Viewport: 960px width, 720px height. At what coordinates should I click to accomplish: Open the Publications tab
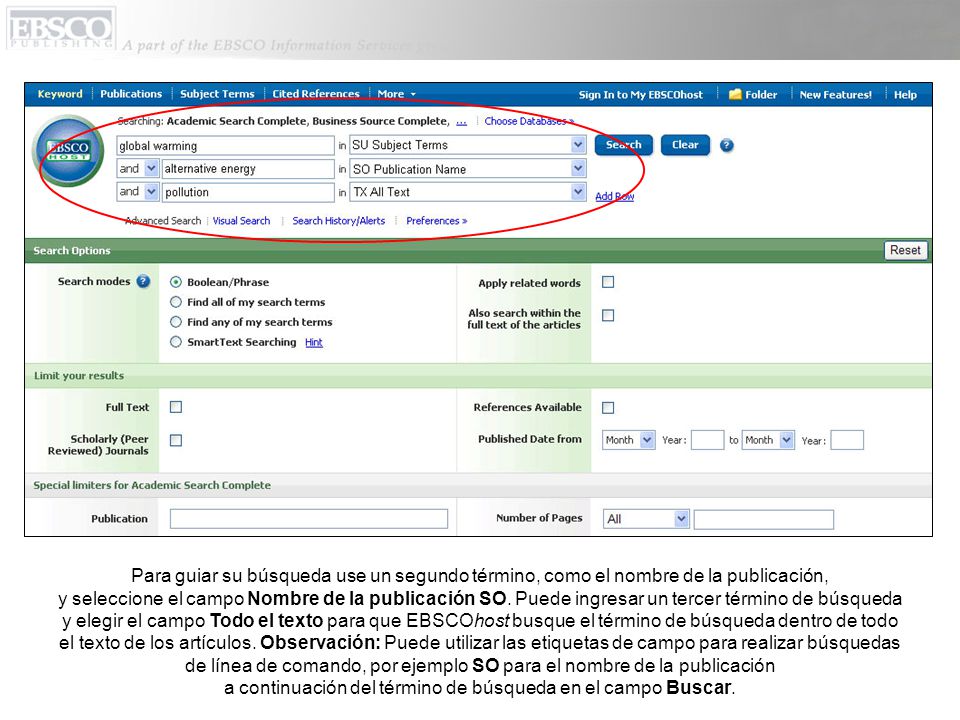point(131,94)
